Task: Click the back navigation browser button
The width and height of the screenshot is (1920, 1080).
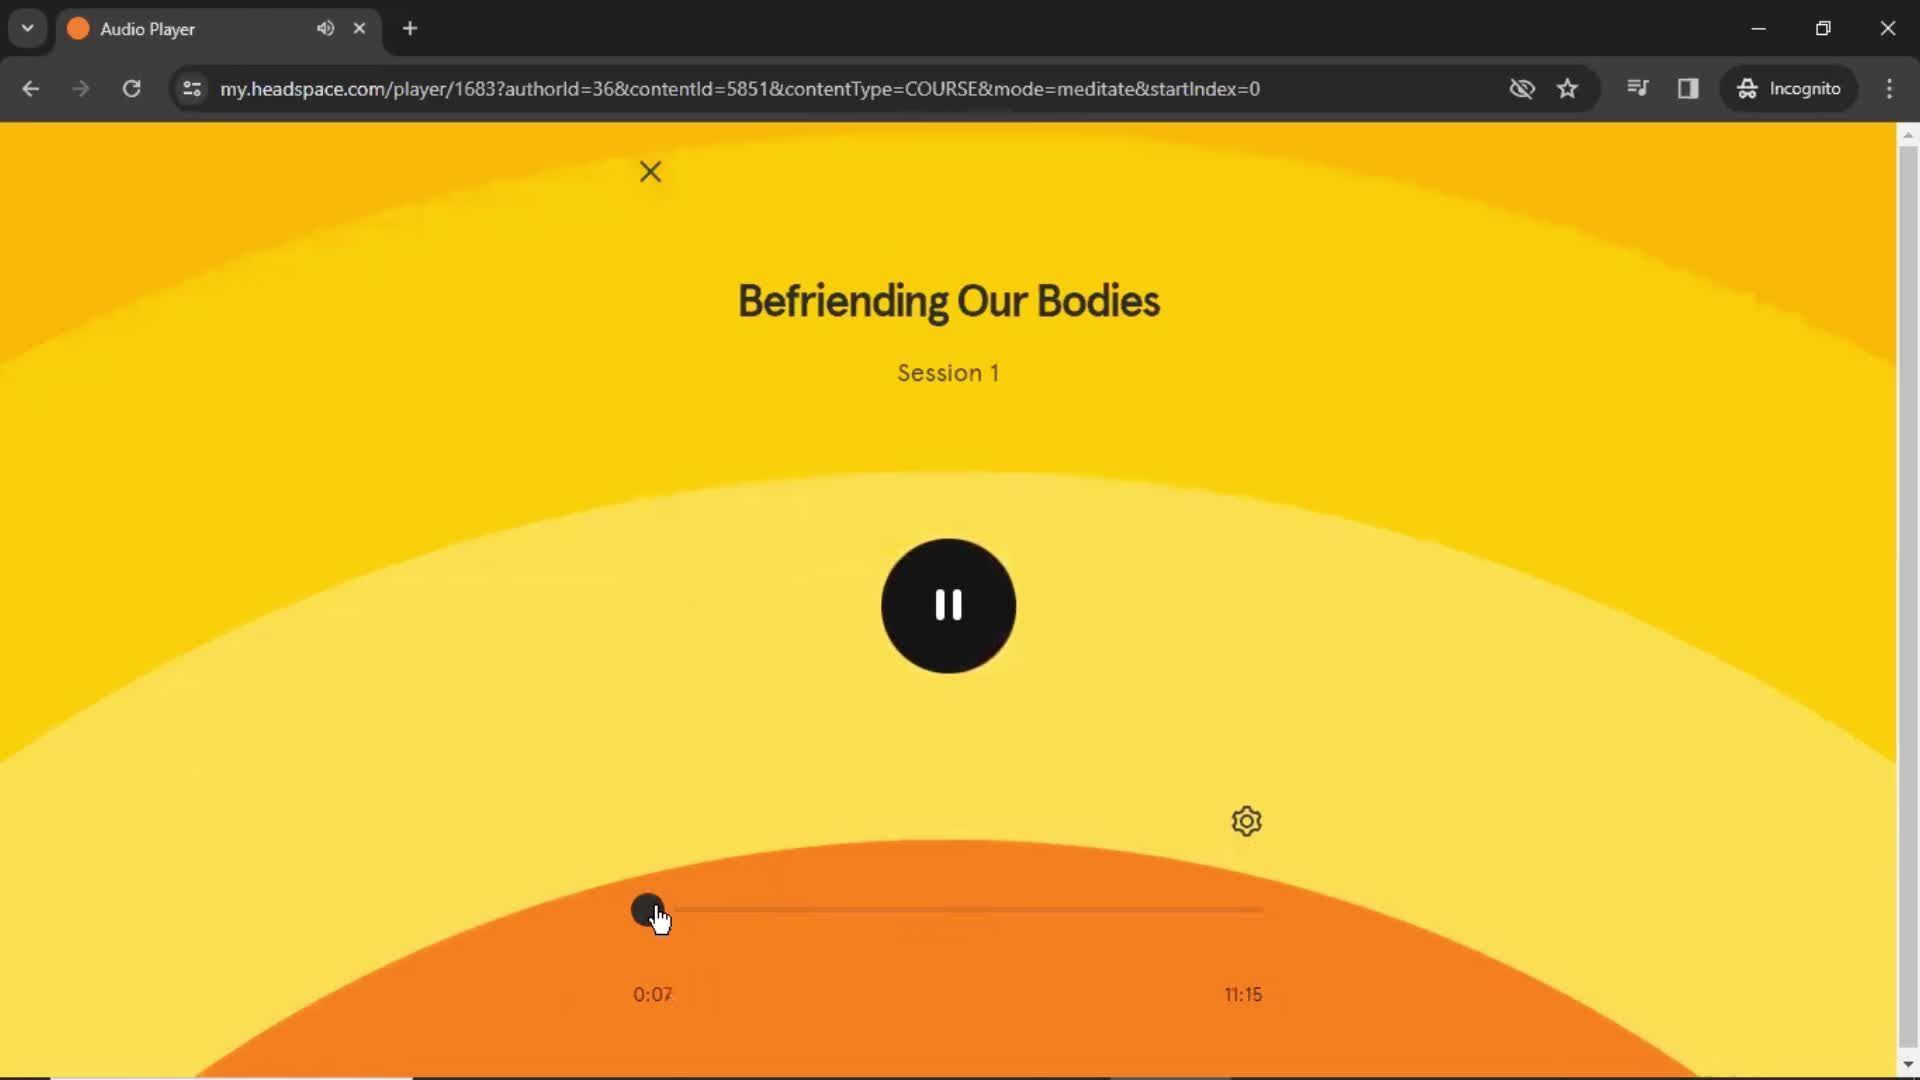Action: pyautogui.click(x=32, y=88)
